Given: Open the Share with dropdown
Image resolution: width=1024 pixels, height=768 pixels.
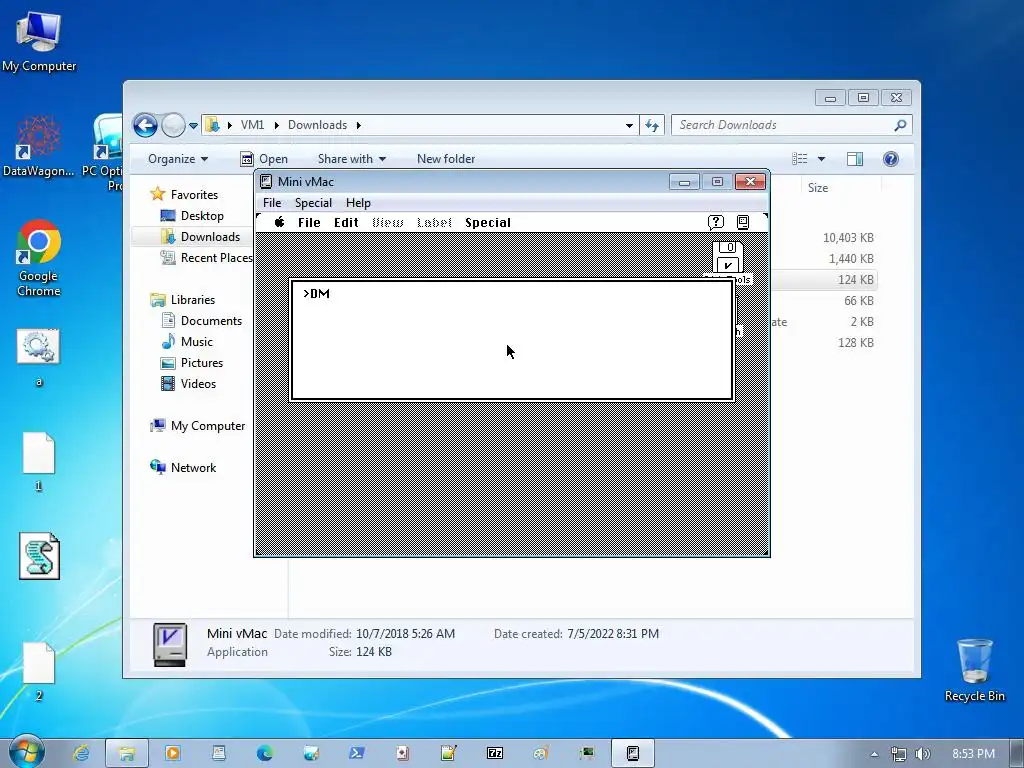Looking at the screenshot, I should point(351,159).
